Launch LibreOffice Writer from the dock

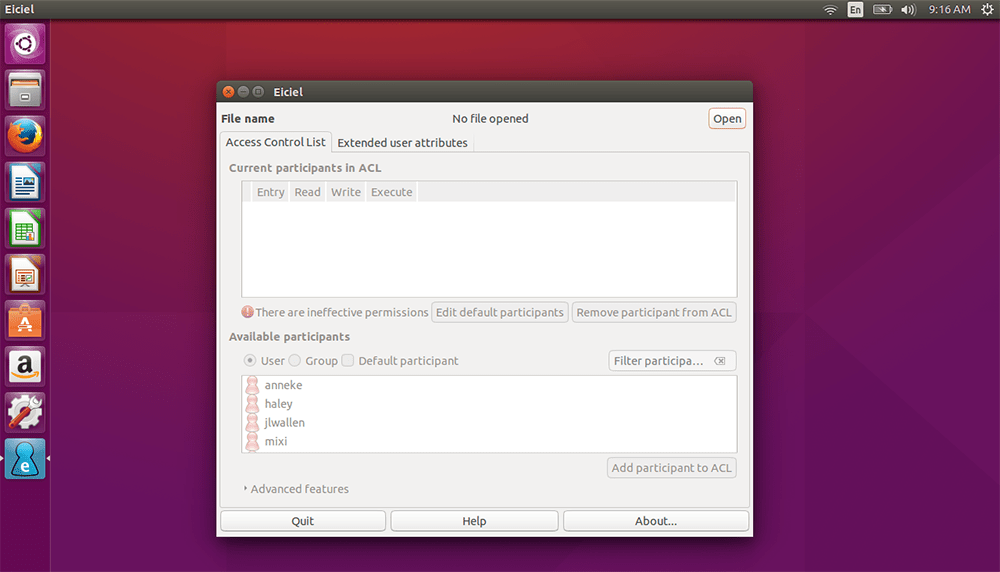click(25, 182)
